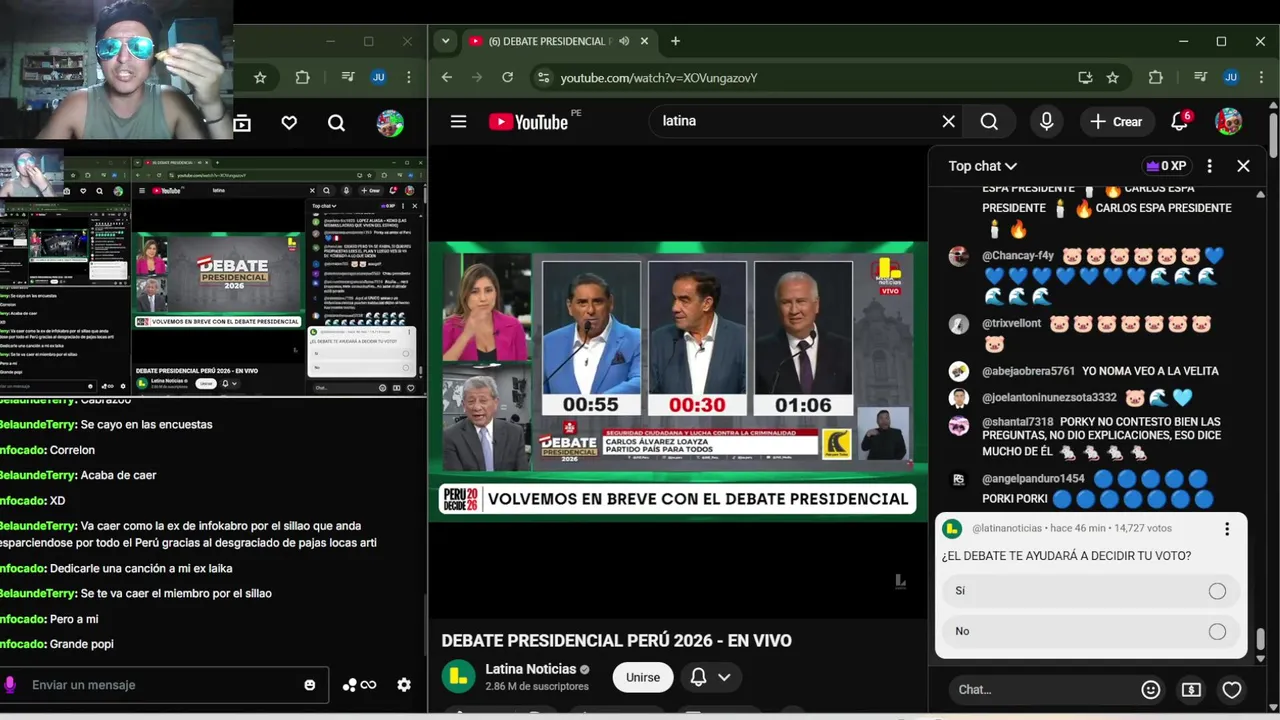View site information for youtube.com
The height and width of the screenshot is (720, 1280).
point(542,77)
